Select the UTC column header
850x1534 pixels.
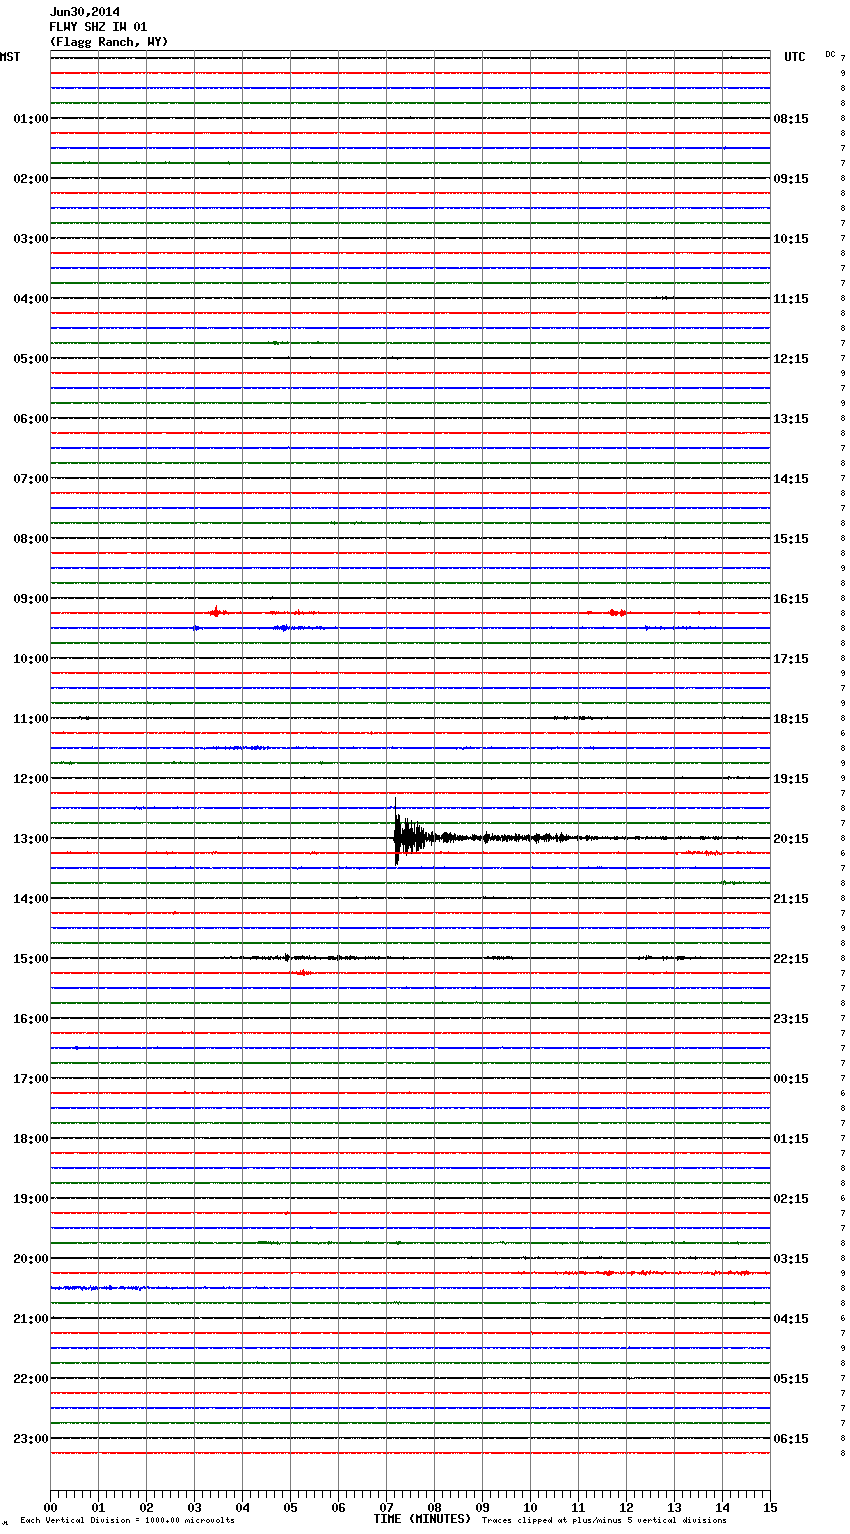click(x=794, y=57)
